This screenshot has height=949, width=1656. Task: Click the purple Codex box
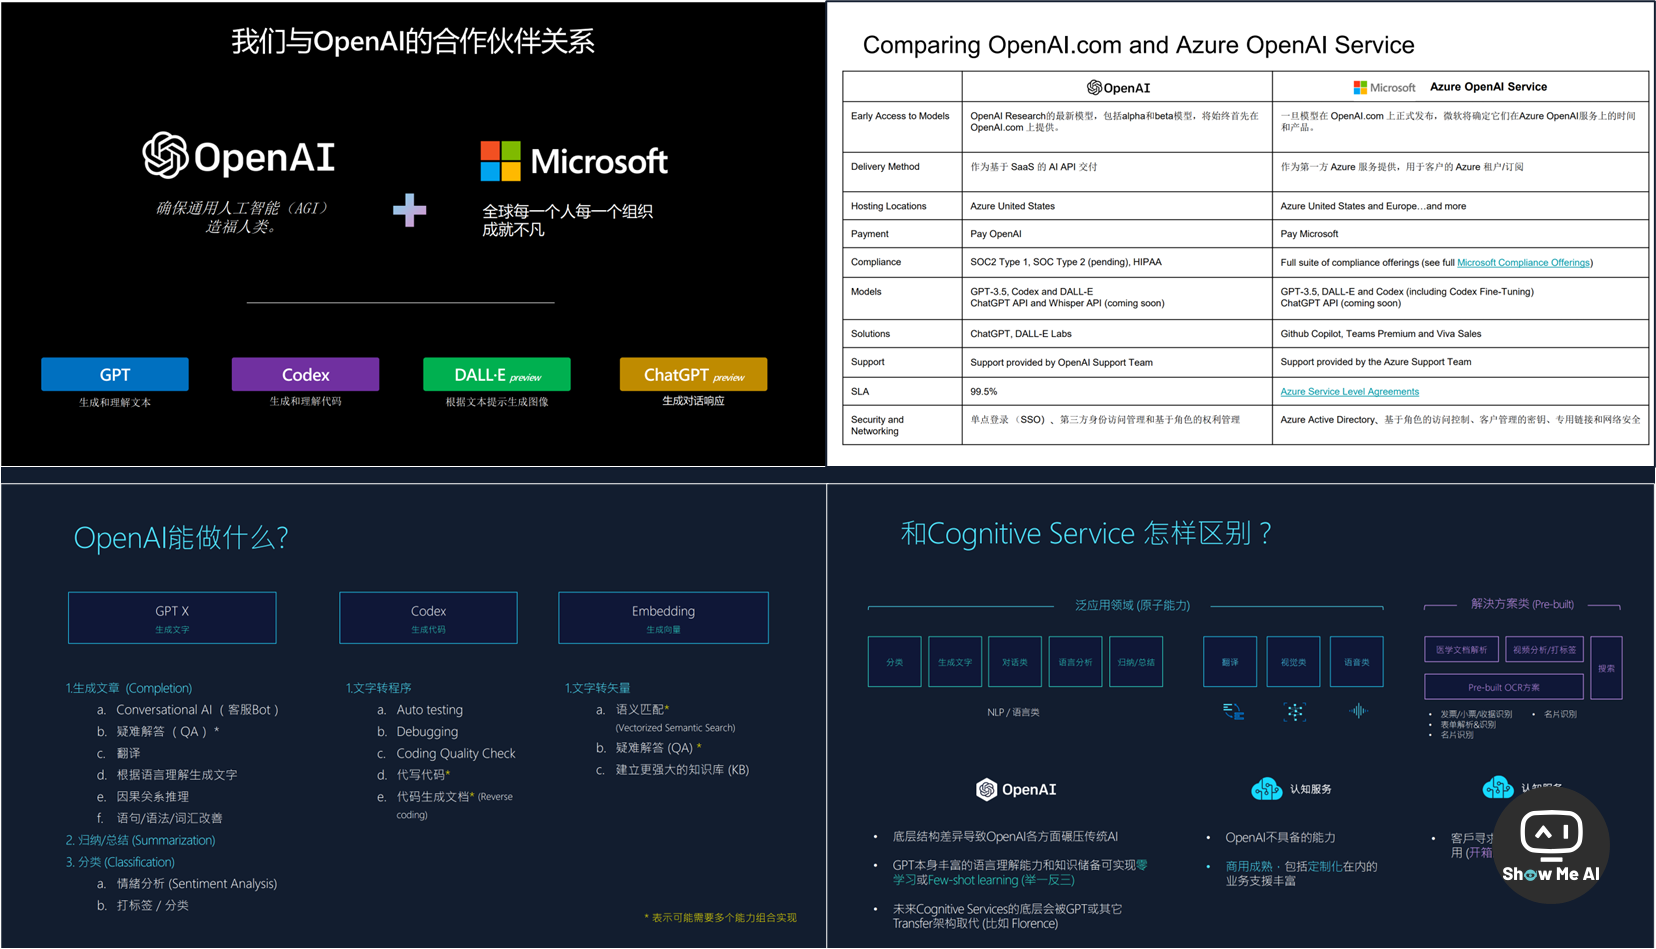coord(305,374)
